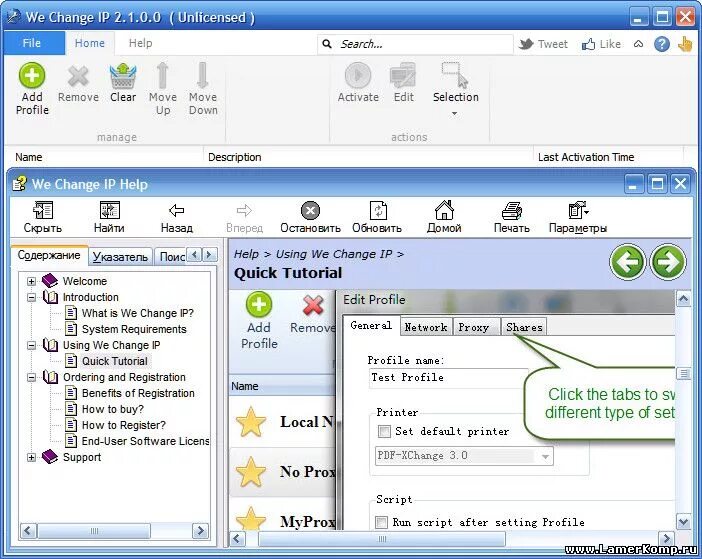Click the Домой (Home) house icon
The height and width of the screenshot is (559, 702).
(x=444, y=210)
